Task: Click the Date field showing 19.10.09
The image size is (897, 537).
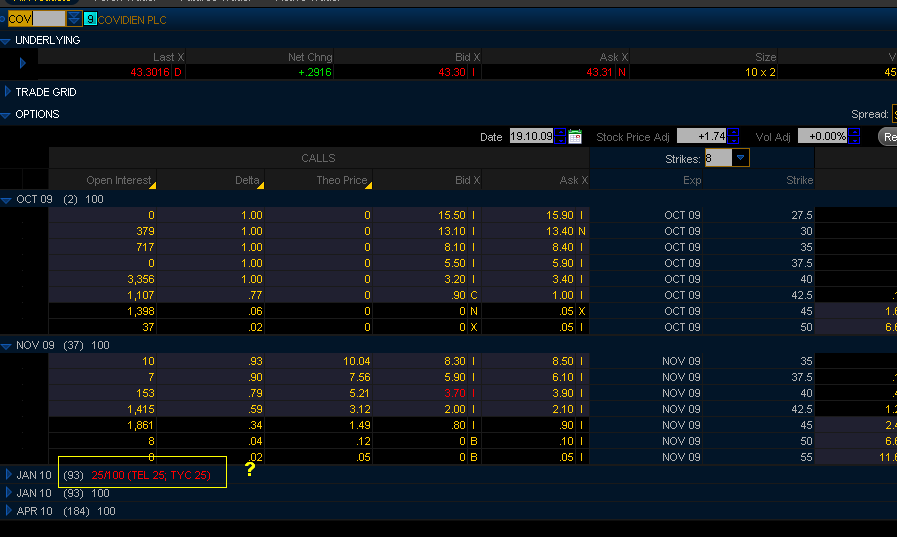Action: [x=531, y=136]
